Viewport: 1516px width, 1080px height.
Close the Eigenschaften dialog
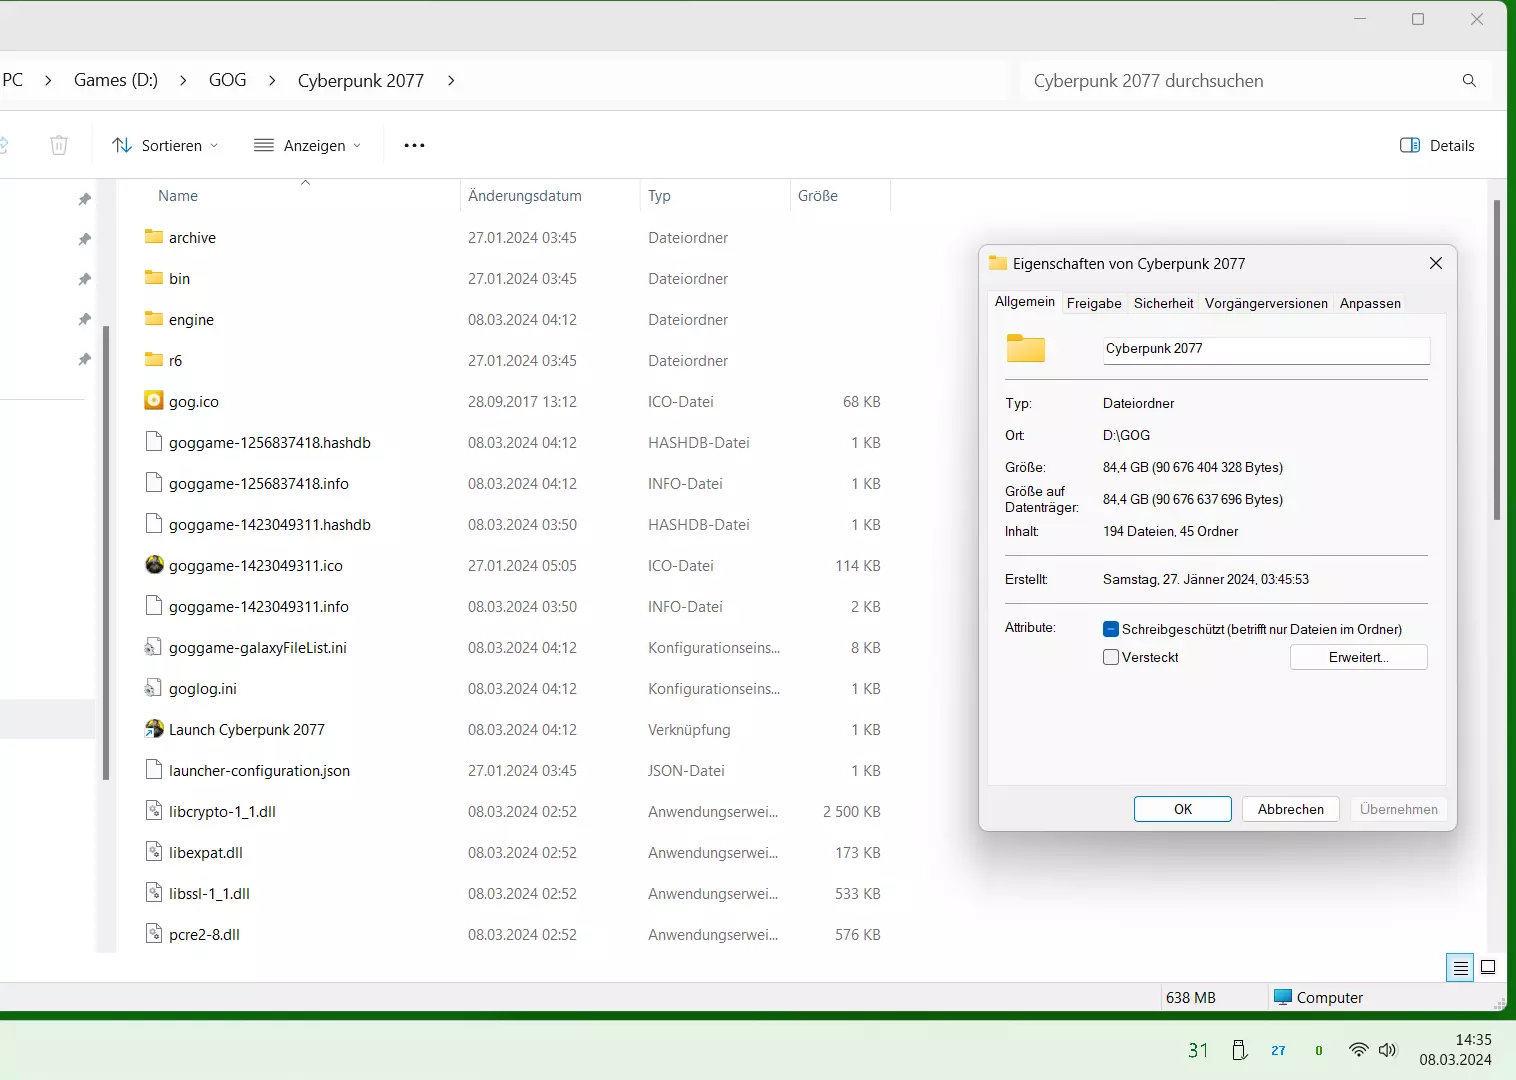click(x=1436, y=263)
